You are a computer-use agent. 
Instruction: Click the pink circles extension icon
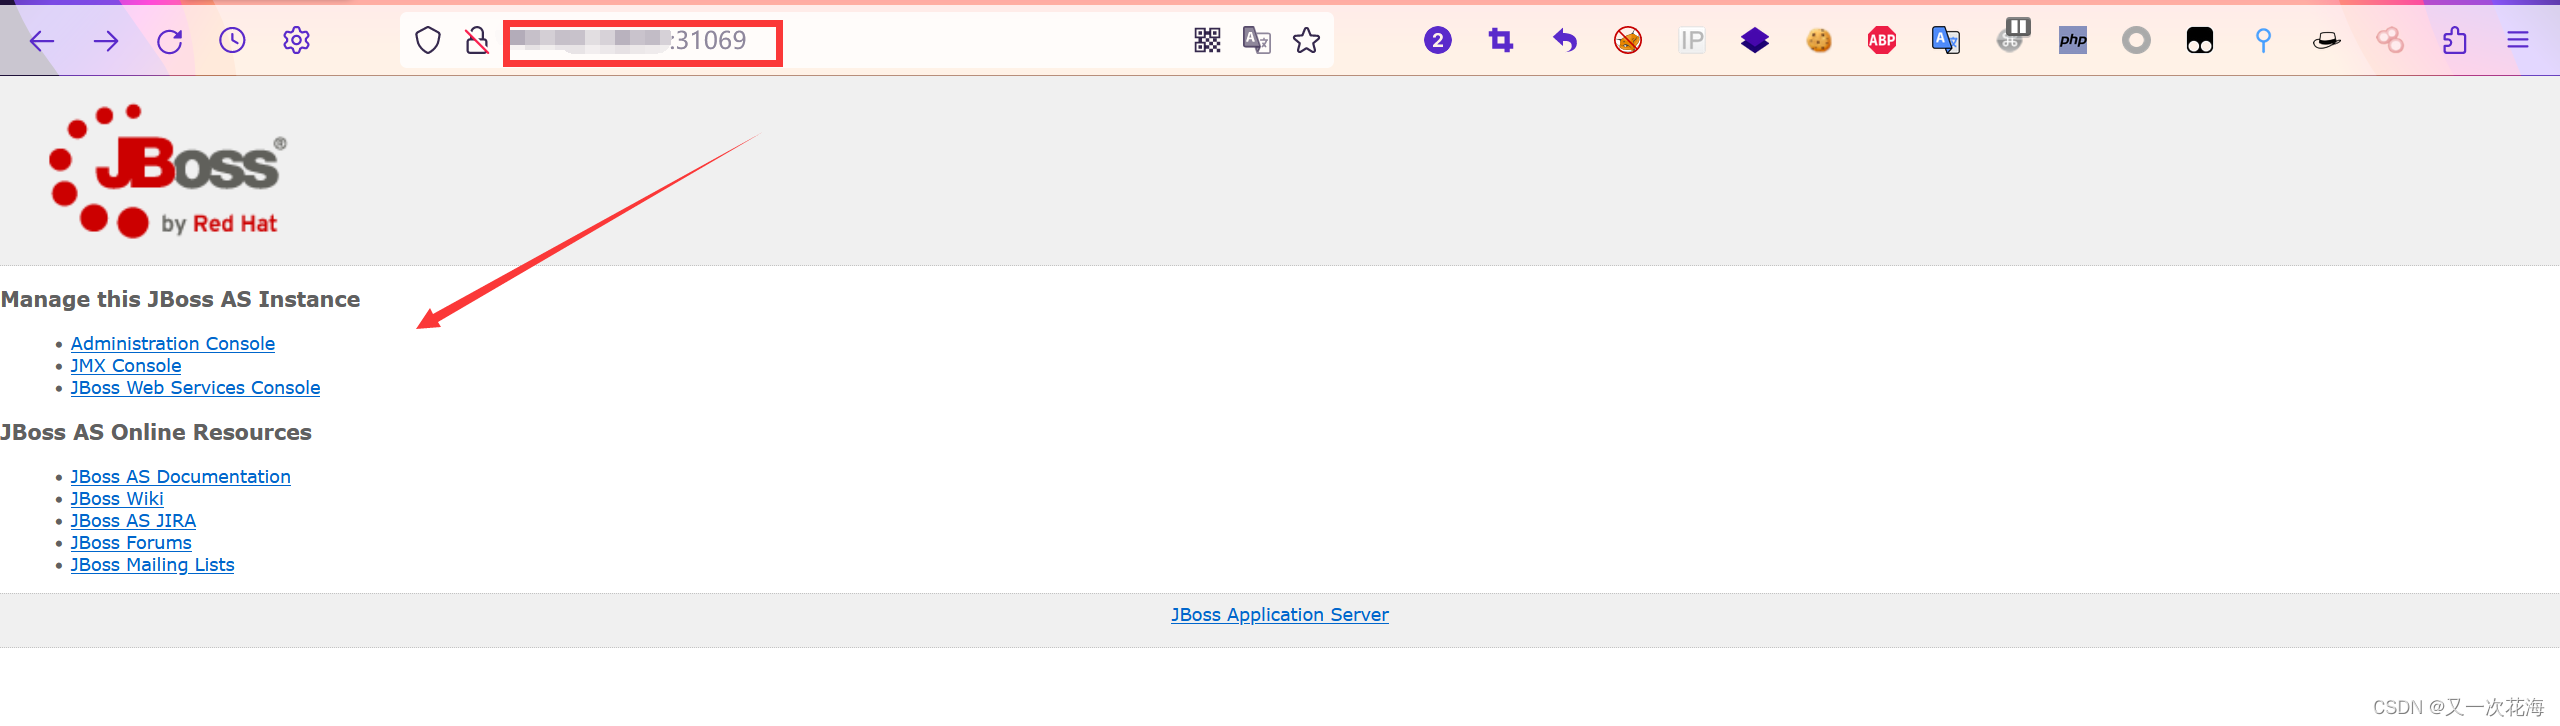pos(2390,40)
